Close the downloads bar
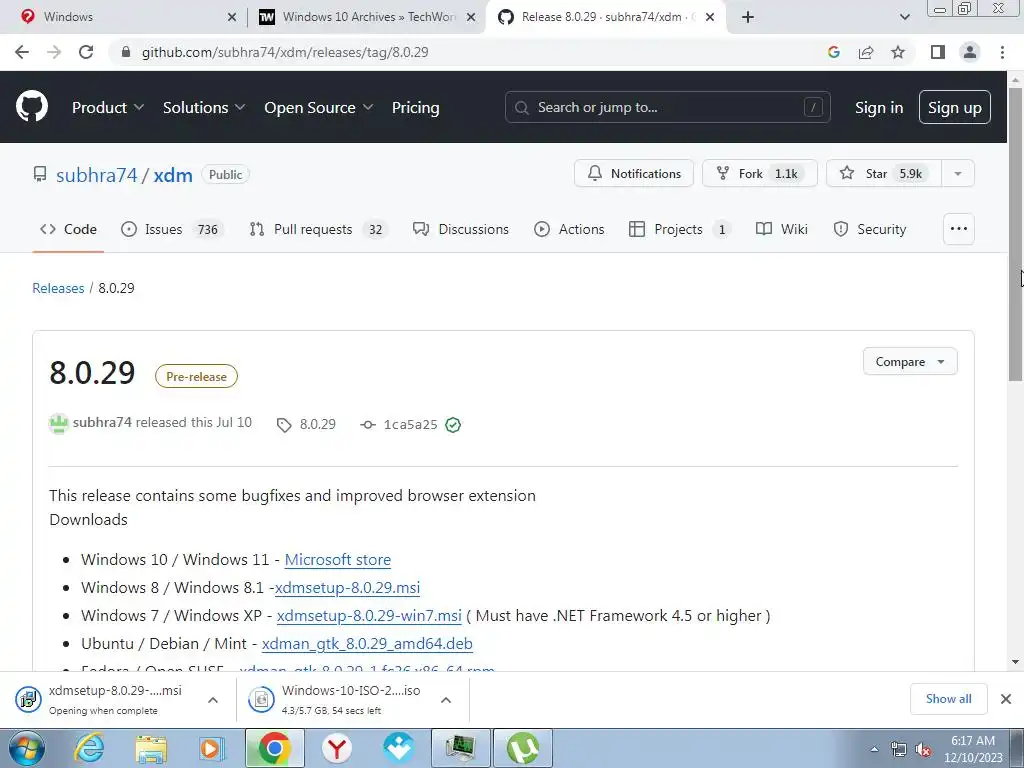 (1006, 699)
